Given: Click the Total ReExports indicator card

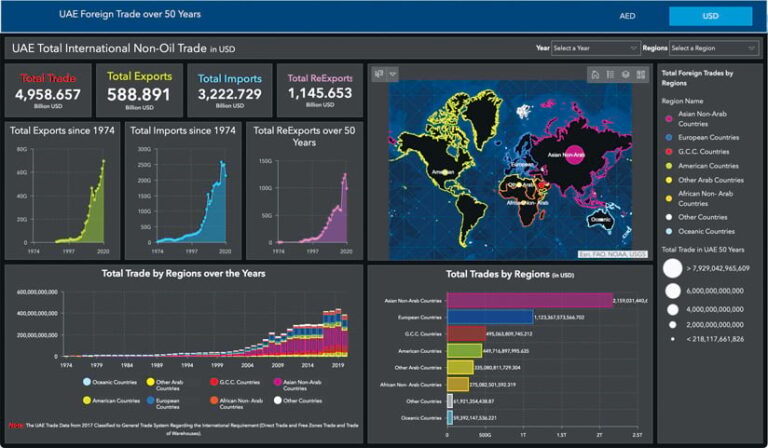Looking at the screenshot, I should pyautogui.click(x=320, y=90).
